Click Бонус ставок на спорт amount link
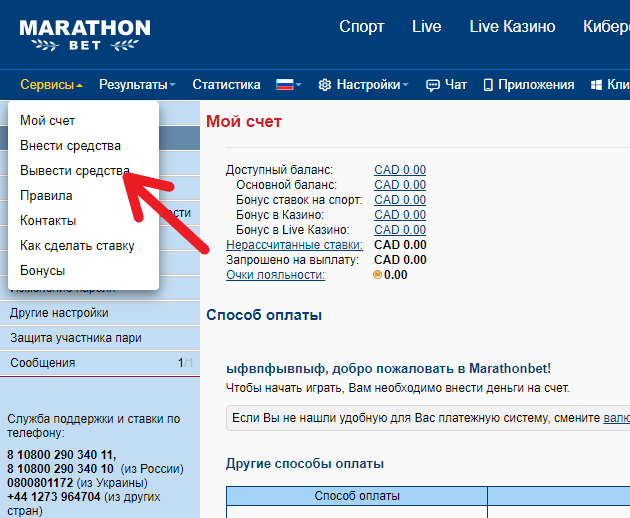Screen dimensions: 630x518 400,200
